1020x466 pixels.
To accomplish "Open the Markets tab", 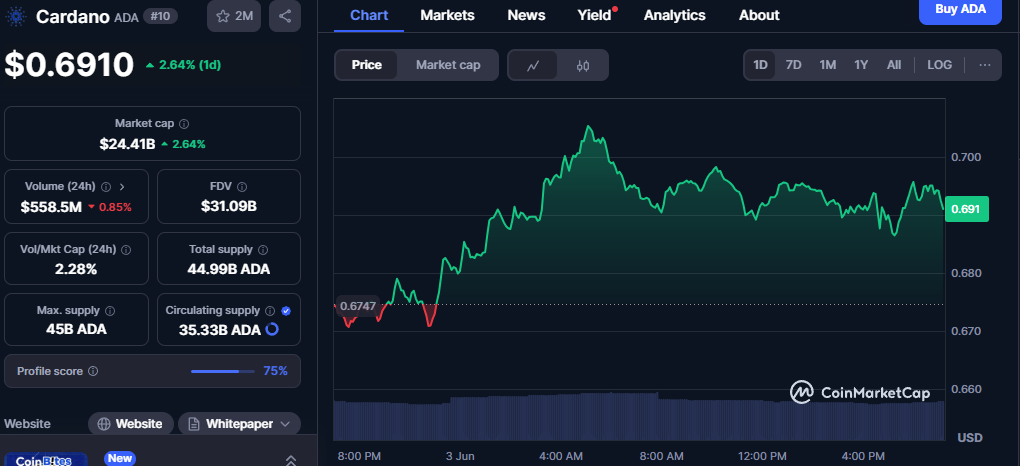I will [x=448, y=15].
